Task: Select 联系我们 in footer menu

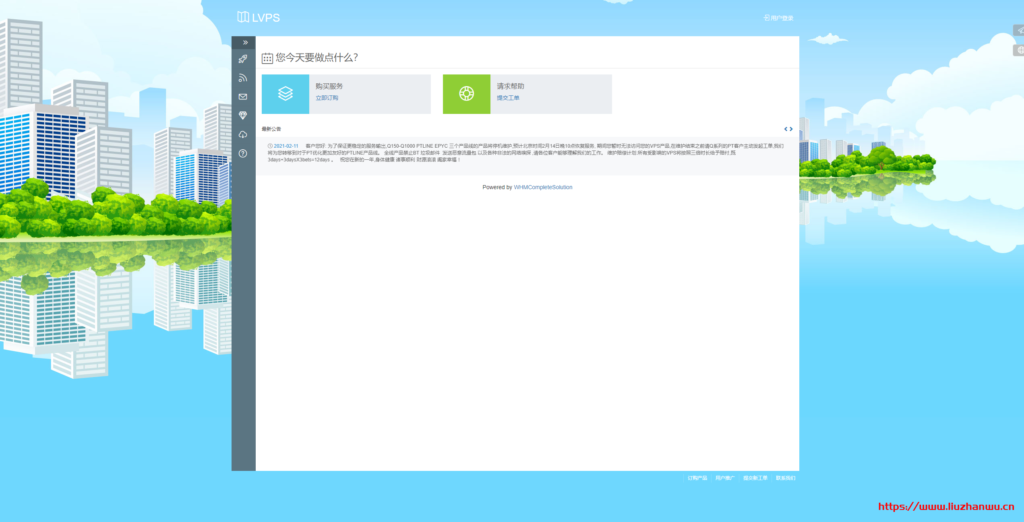Action: [x=786, y=478]
